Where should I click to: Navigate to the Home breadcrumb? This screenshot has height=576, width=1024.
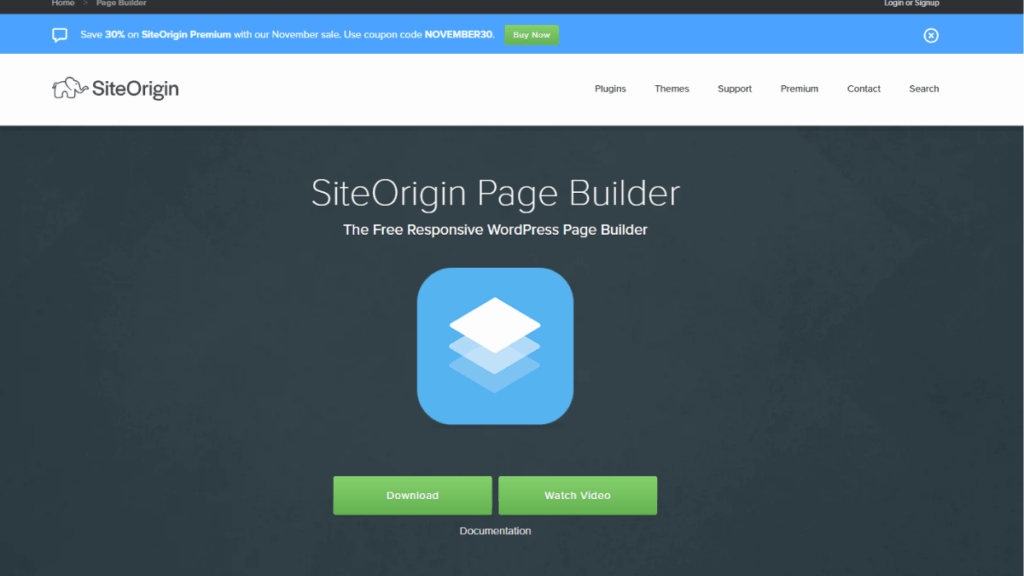62,4
